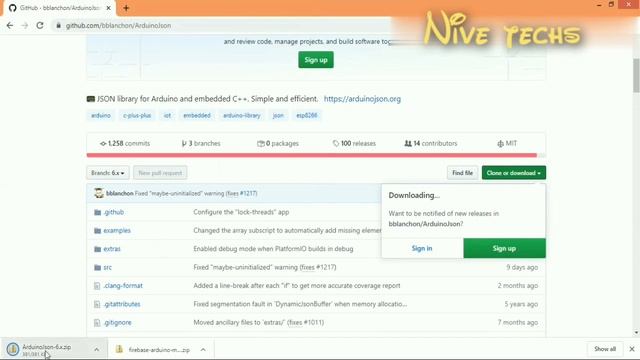Click the New pull request button
The width and height of the screenshot is (640, 360).
[160, 173]
